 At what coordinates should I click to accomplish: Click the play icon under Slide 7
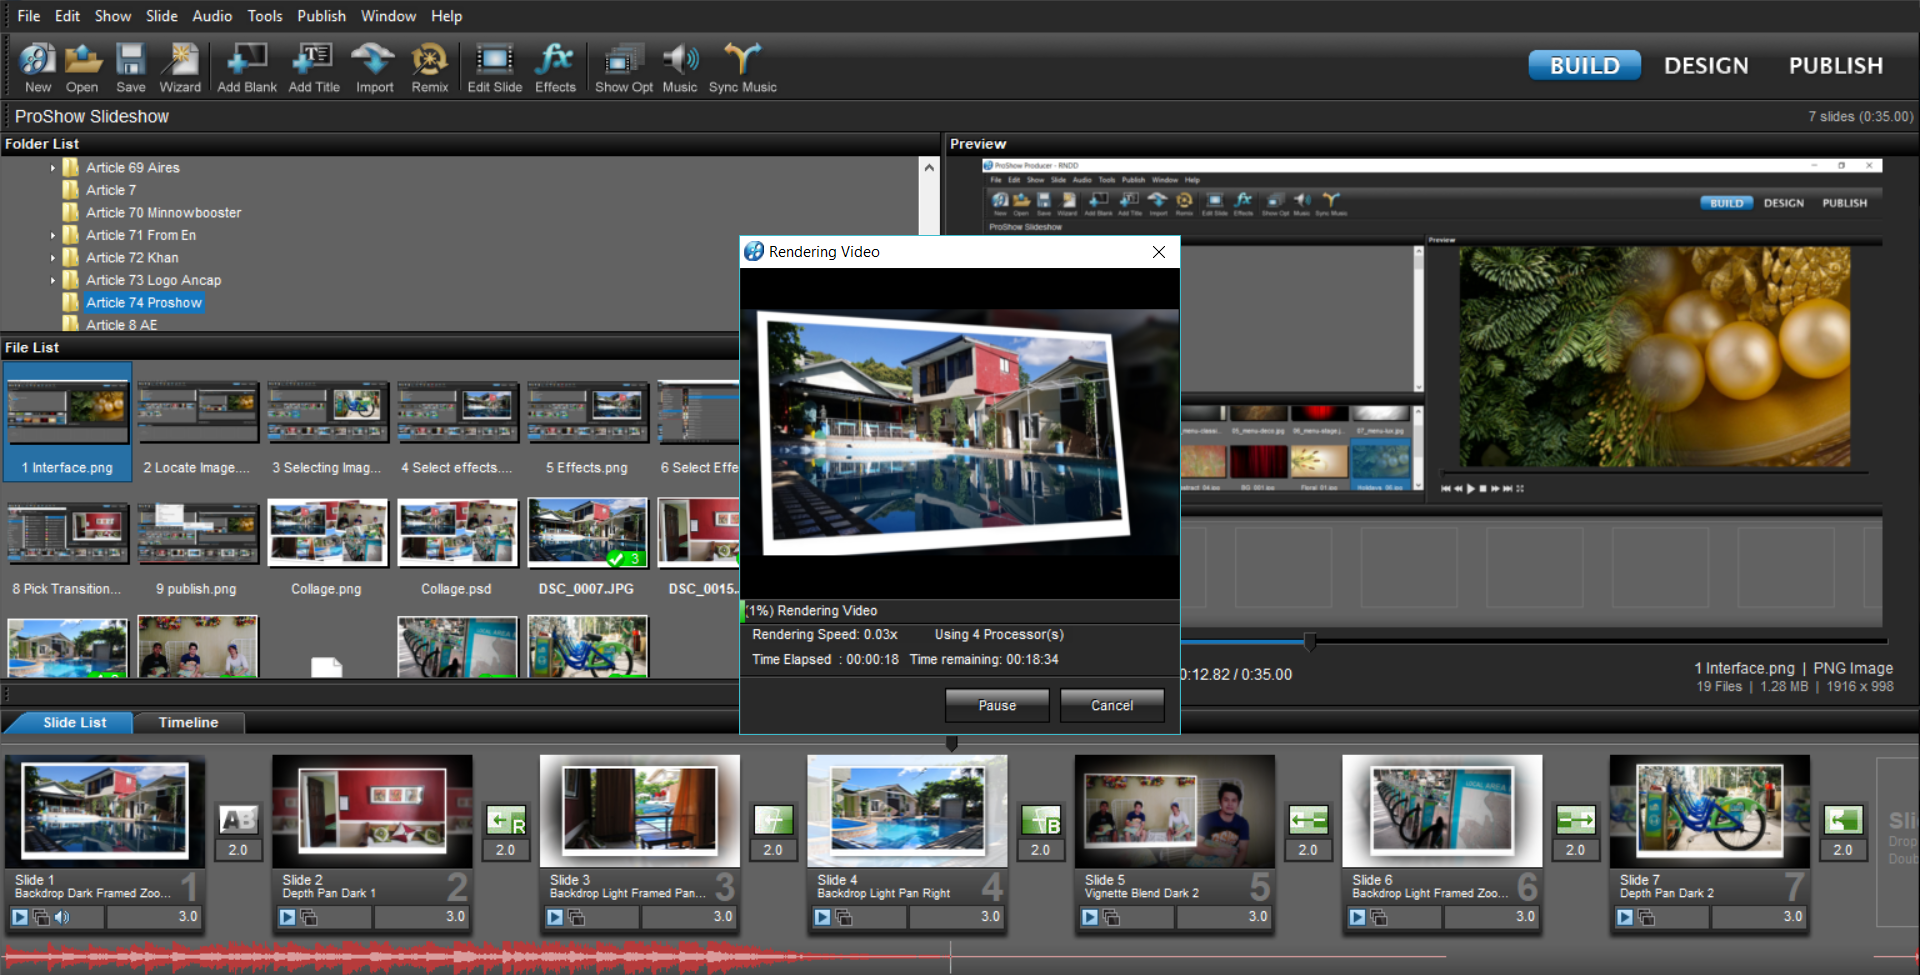click(1625, 917)
